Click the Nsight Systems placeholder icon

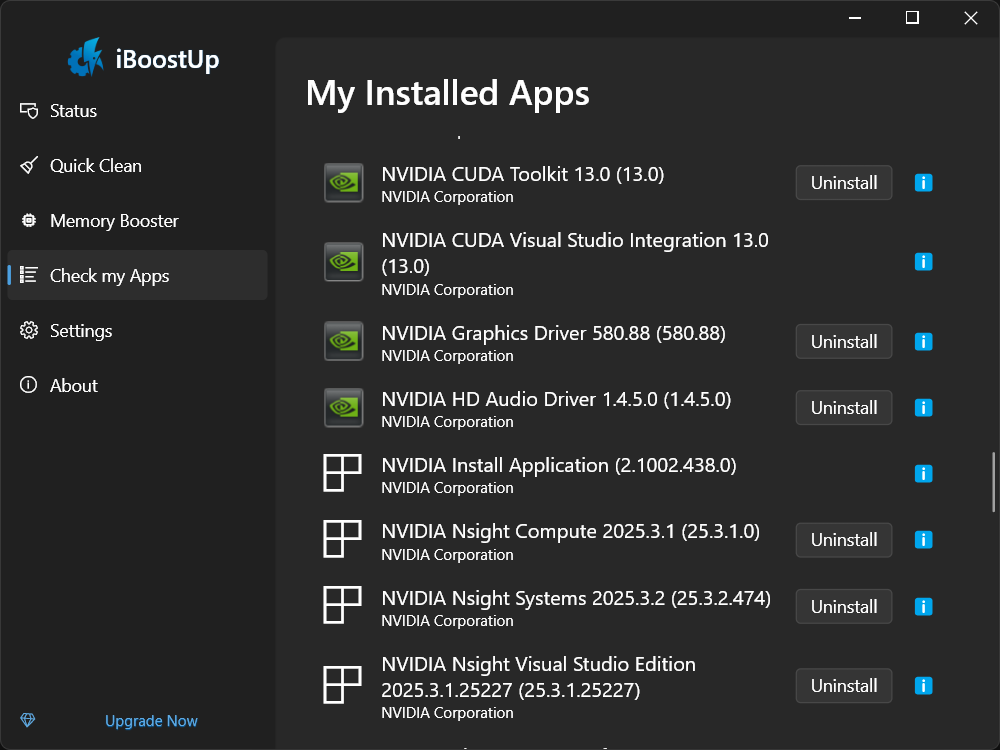pos(342,605)
